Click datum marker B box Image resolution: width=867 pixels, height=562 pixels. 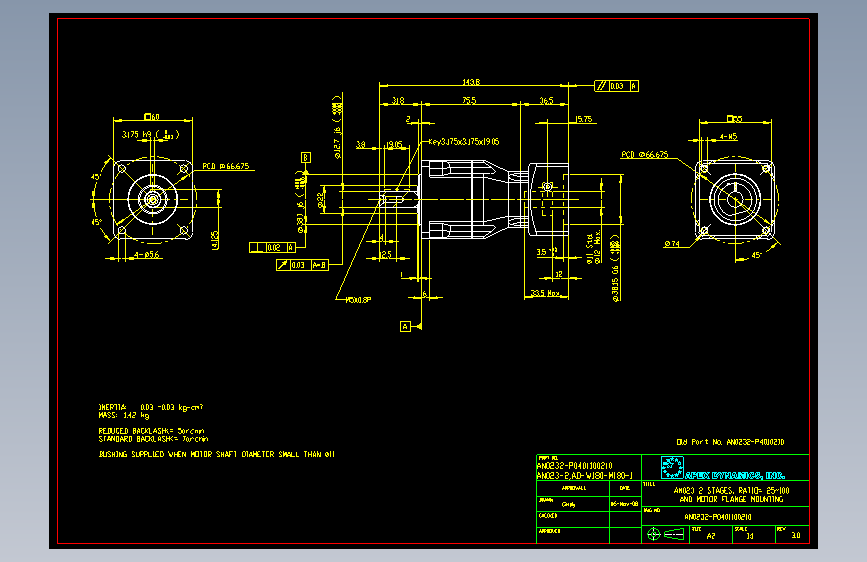pos(305,158)
